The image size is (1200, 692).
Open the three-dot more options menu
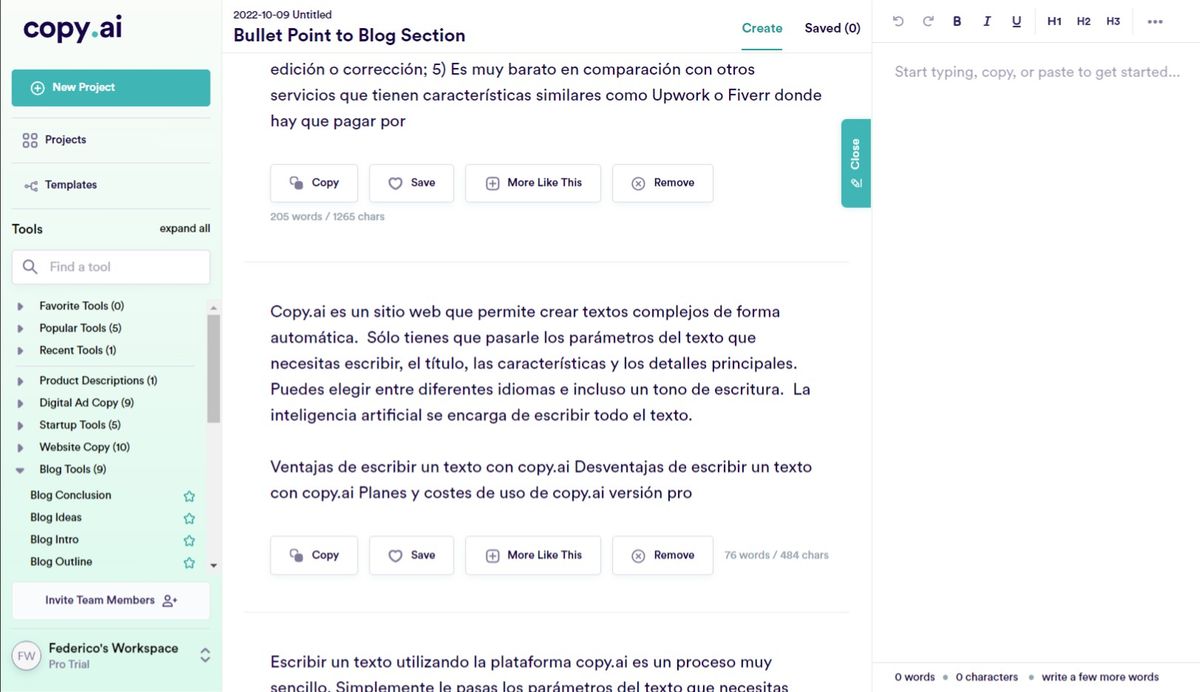coord(1155,22)
